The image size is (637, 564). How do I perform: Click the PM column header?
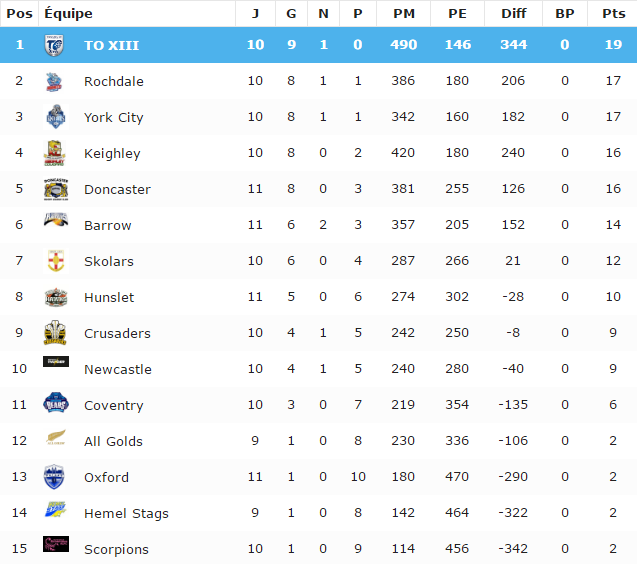click(404, 14)
